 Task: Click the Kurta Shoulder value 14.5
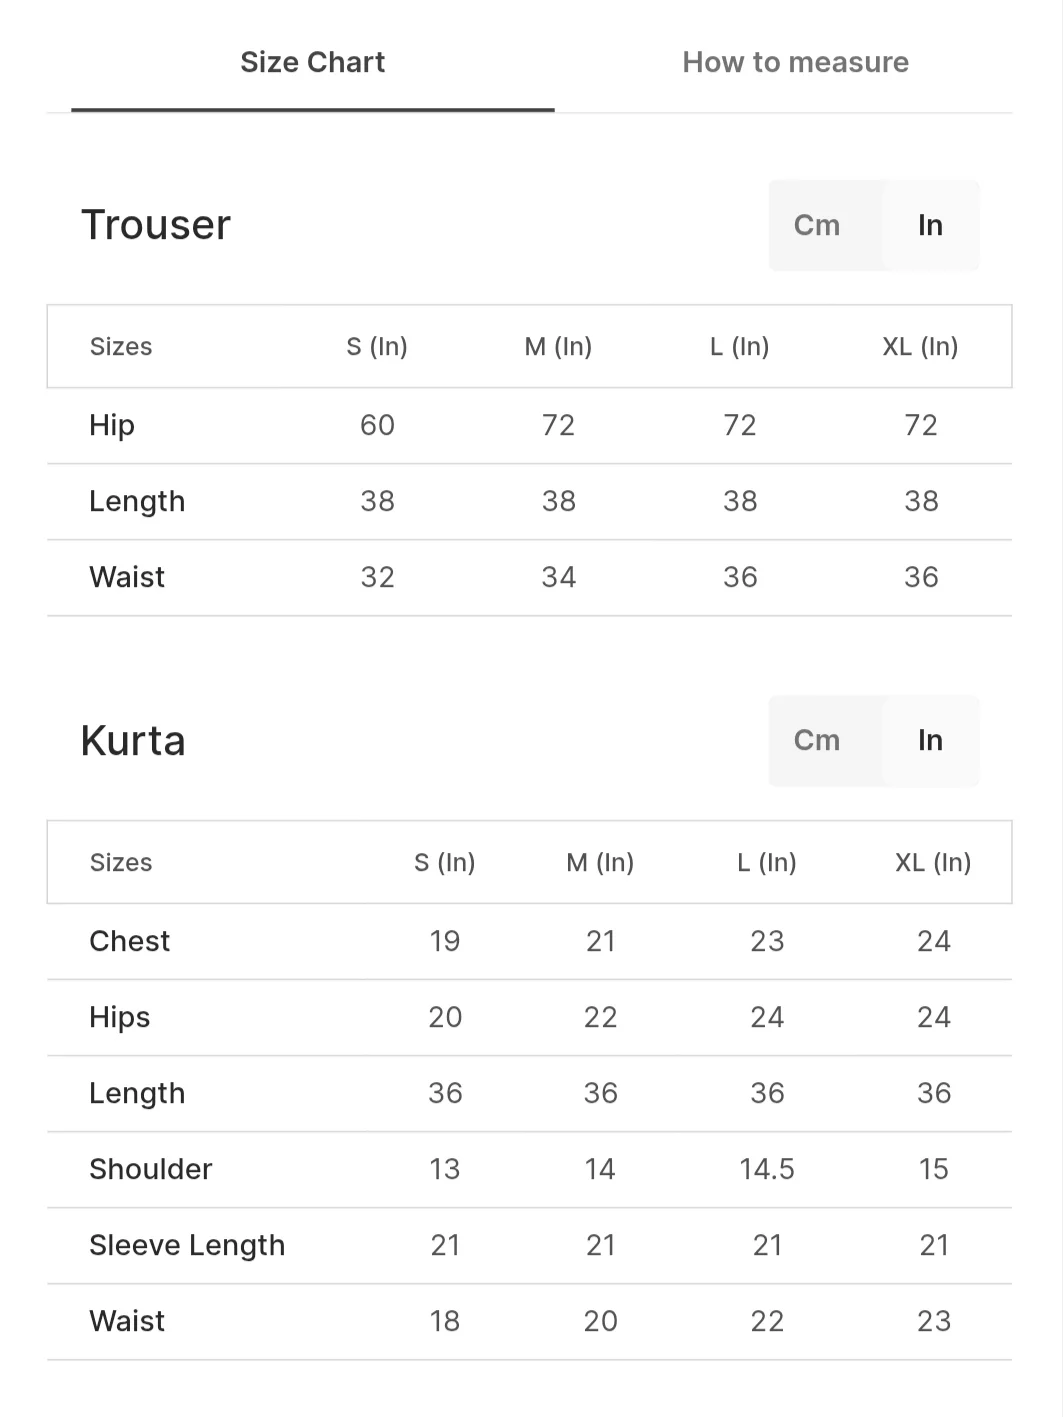(767, 1169)
